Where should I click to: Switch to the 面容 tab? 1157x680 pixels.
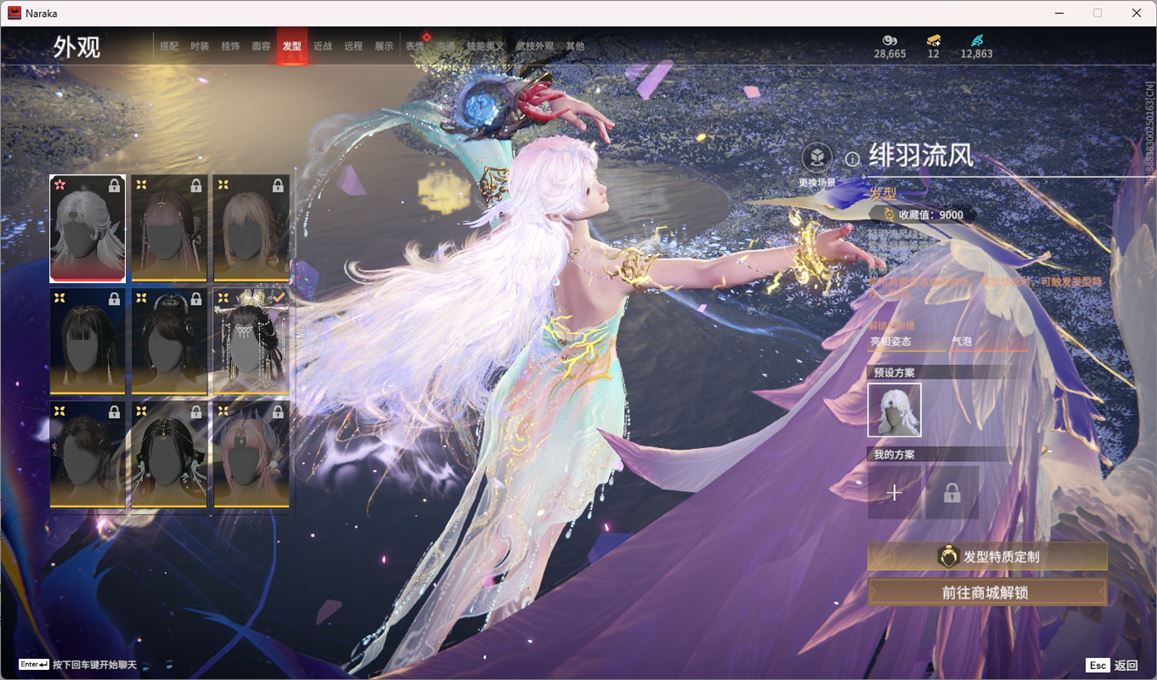coord(261,46)
